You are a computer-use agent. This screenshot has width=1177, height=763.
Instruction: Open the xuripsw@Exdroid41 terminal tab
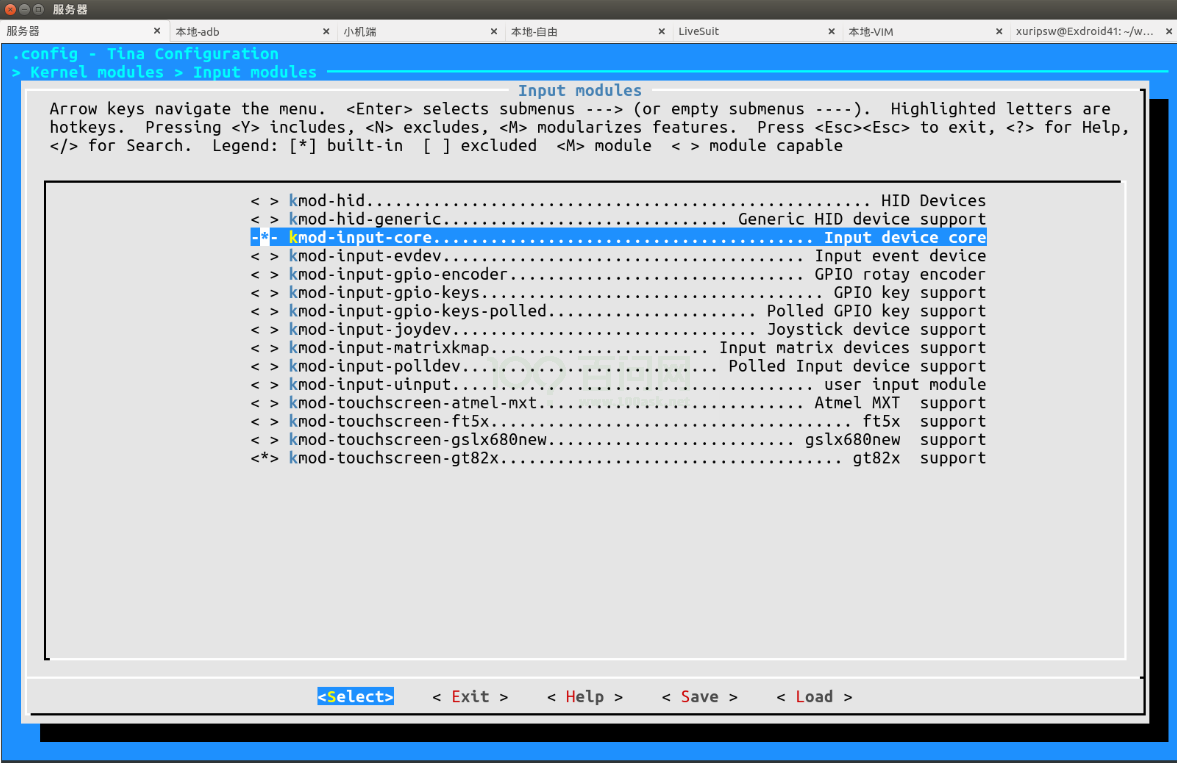point(1085,32)
